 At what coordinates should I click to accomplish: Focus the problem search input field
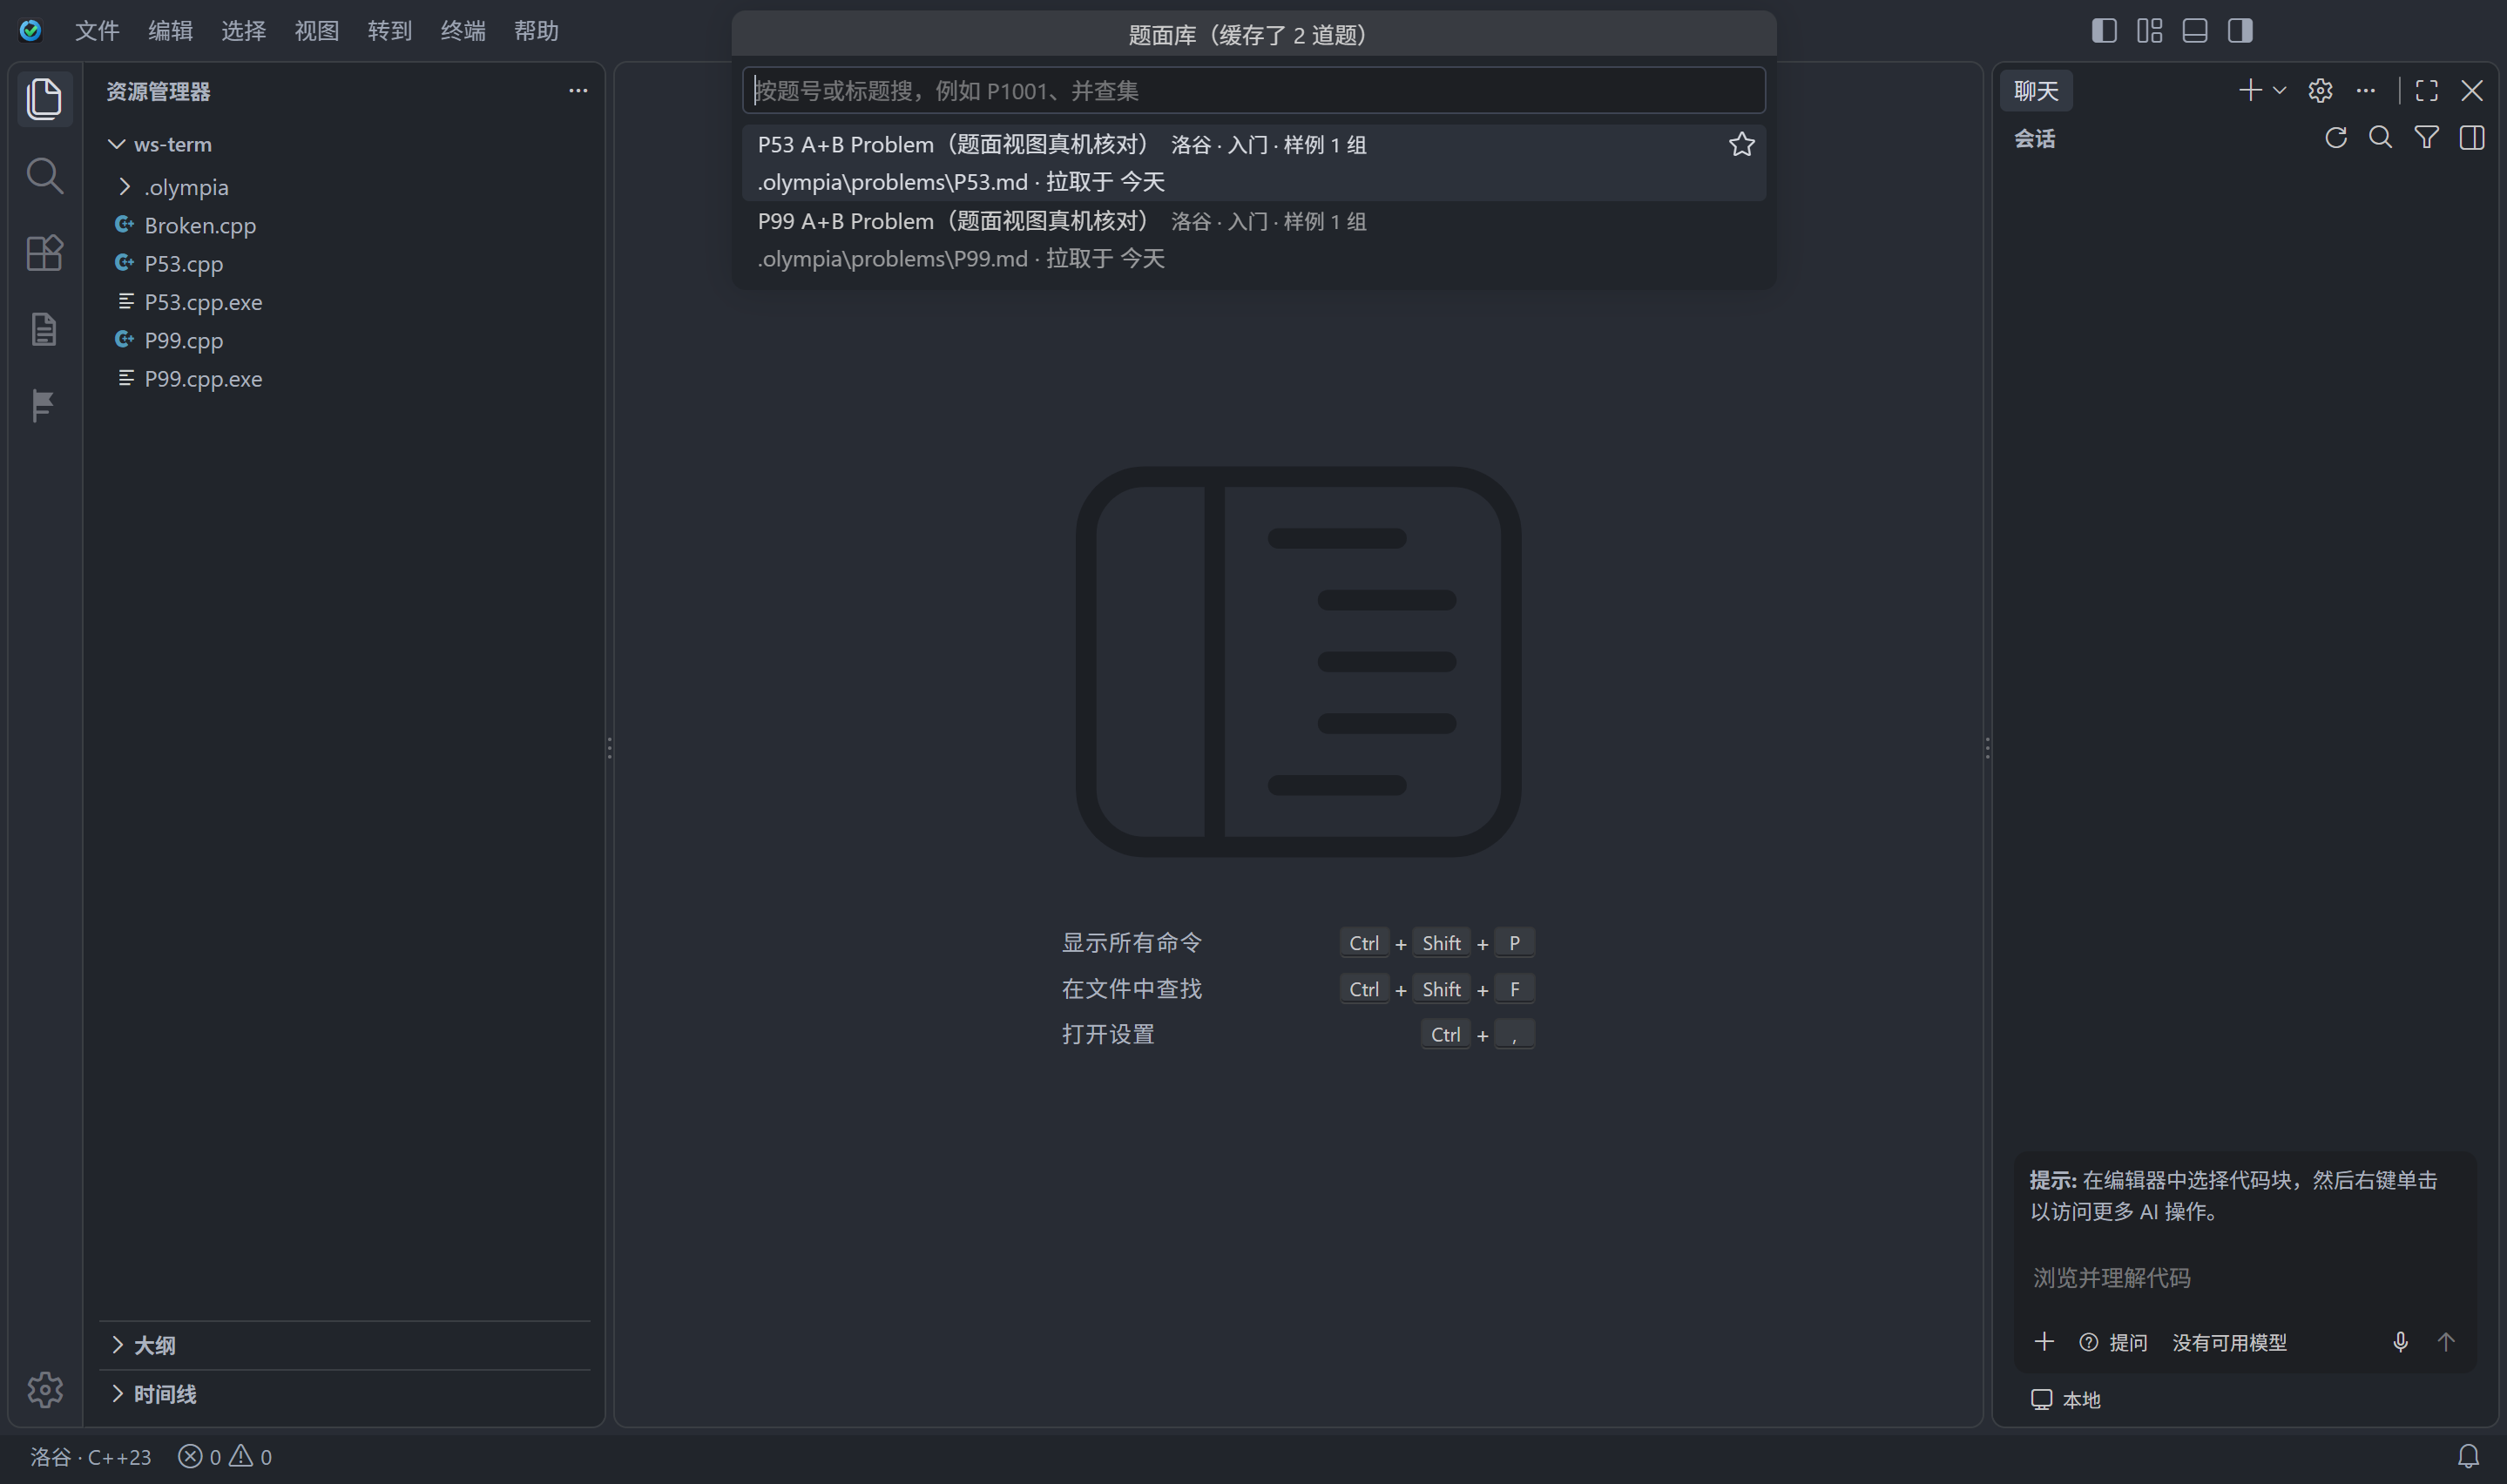[1254, 91]
